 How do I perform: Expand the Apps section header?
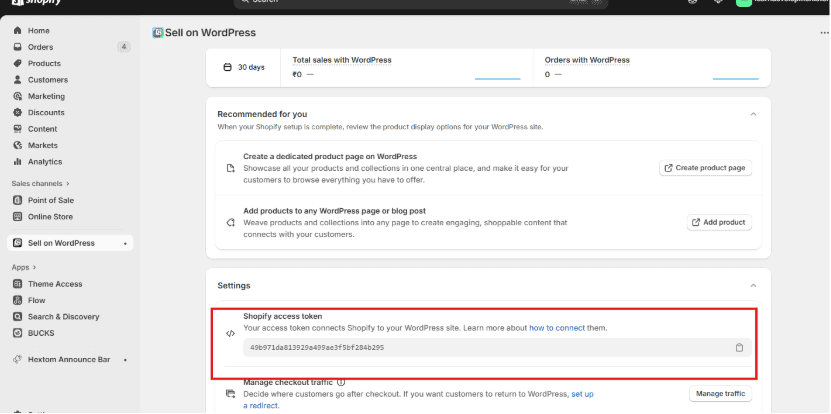click(x=24, y=267)
